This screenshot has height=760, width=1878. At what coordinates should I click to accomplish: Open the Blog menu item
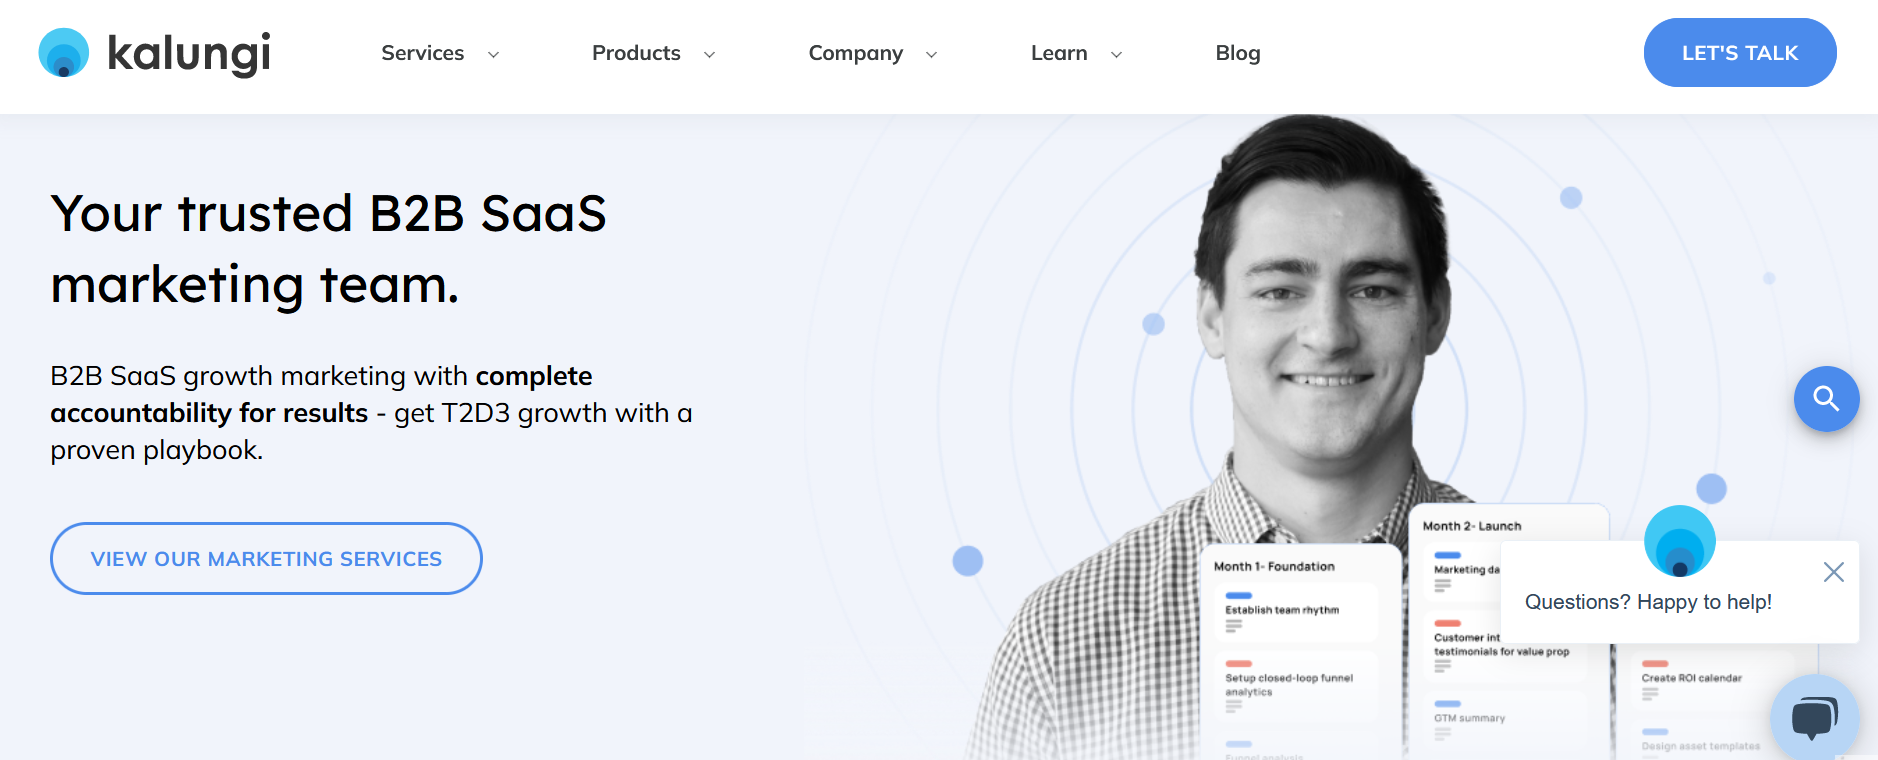tap(1237, 53)
